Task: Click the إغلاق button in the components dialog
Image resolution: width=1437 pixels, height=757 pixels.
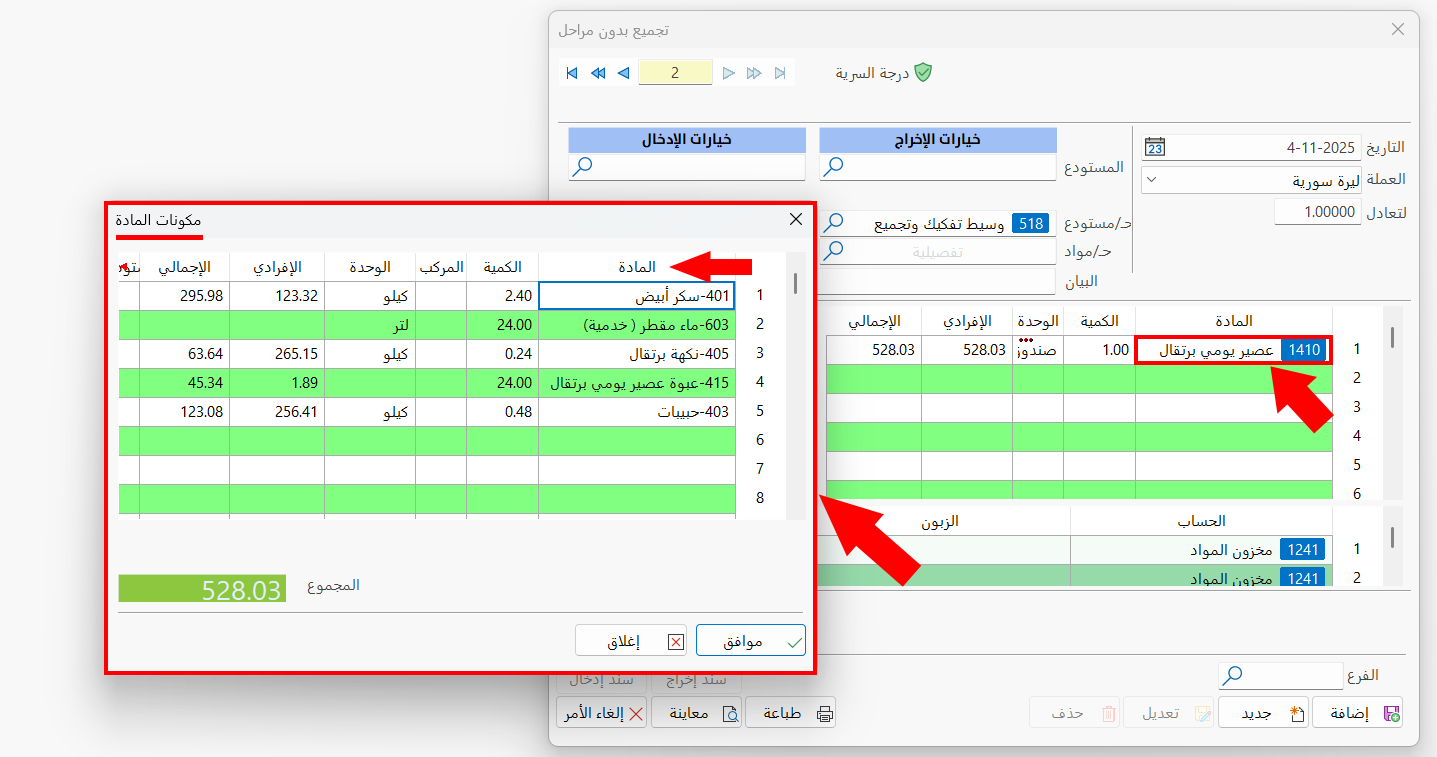Action: tap(631, 641)
